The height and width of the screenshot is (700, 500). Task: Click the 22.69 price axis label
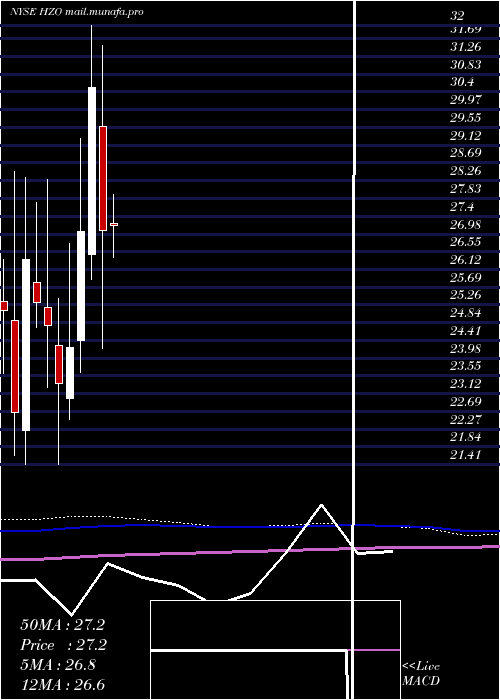(x=466, y=401)
